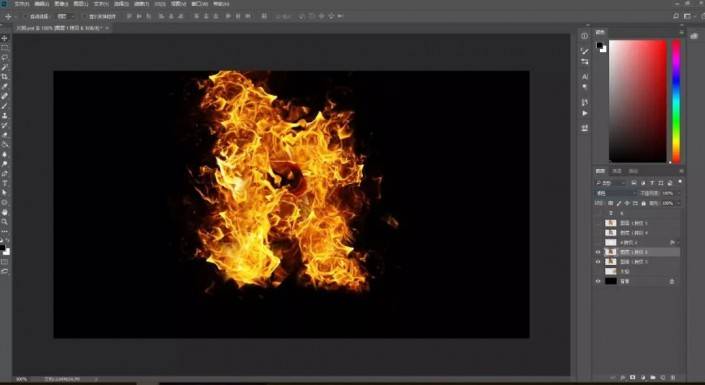Open the 编辑(E) Edit menu
The width and height of the screenshot is (705, 385).
pyautogui.click(x=42, y=4)
